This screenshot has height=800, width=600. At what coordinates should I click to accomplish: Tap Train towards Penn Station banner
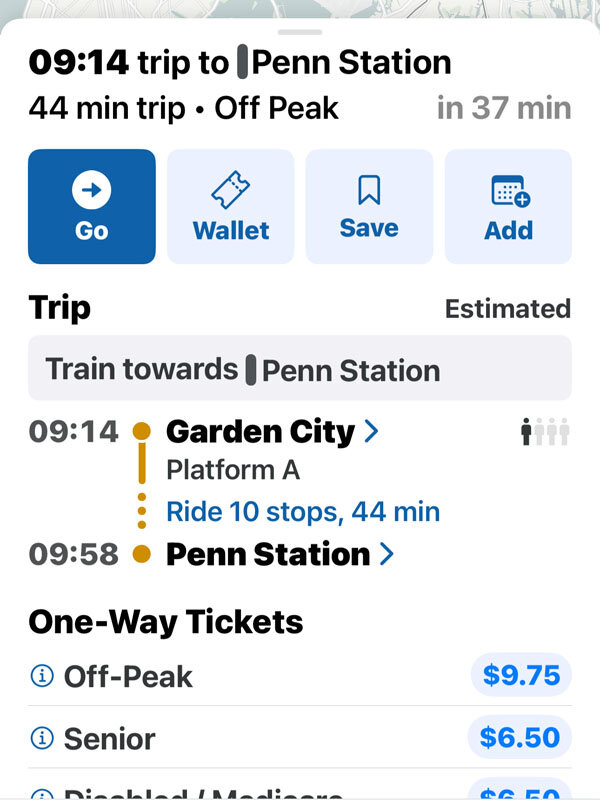click(300, 368)
